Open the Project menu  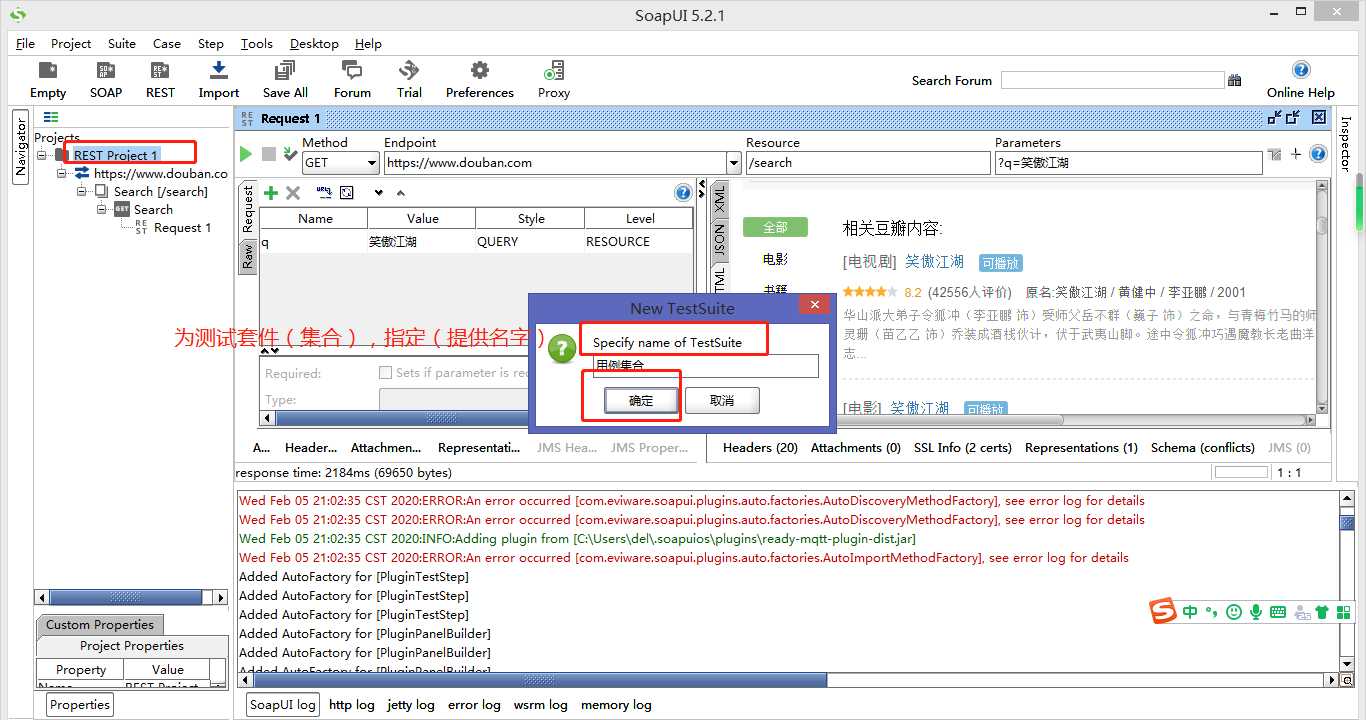coord(71,43)
